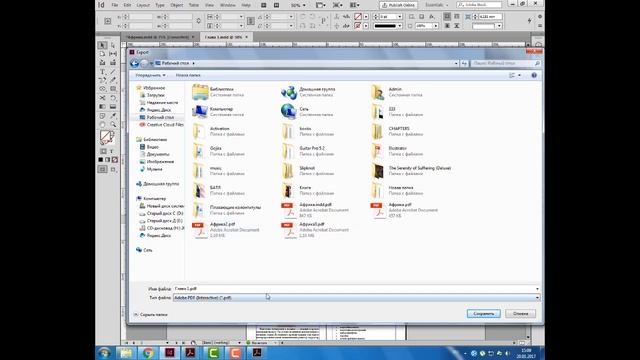
Task: Refresh the folder address bar
Action: click(x=464, y=63)
